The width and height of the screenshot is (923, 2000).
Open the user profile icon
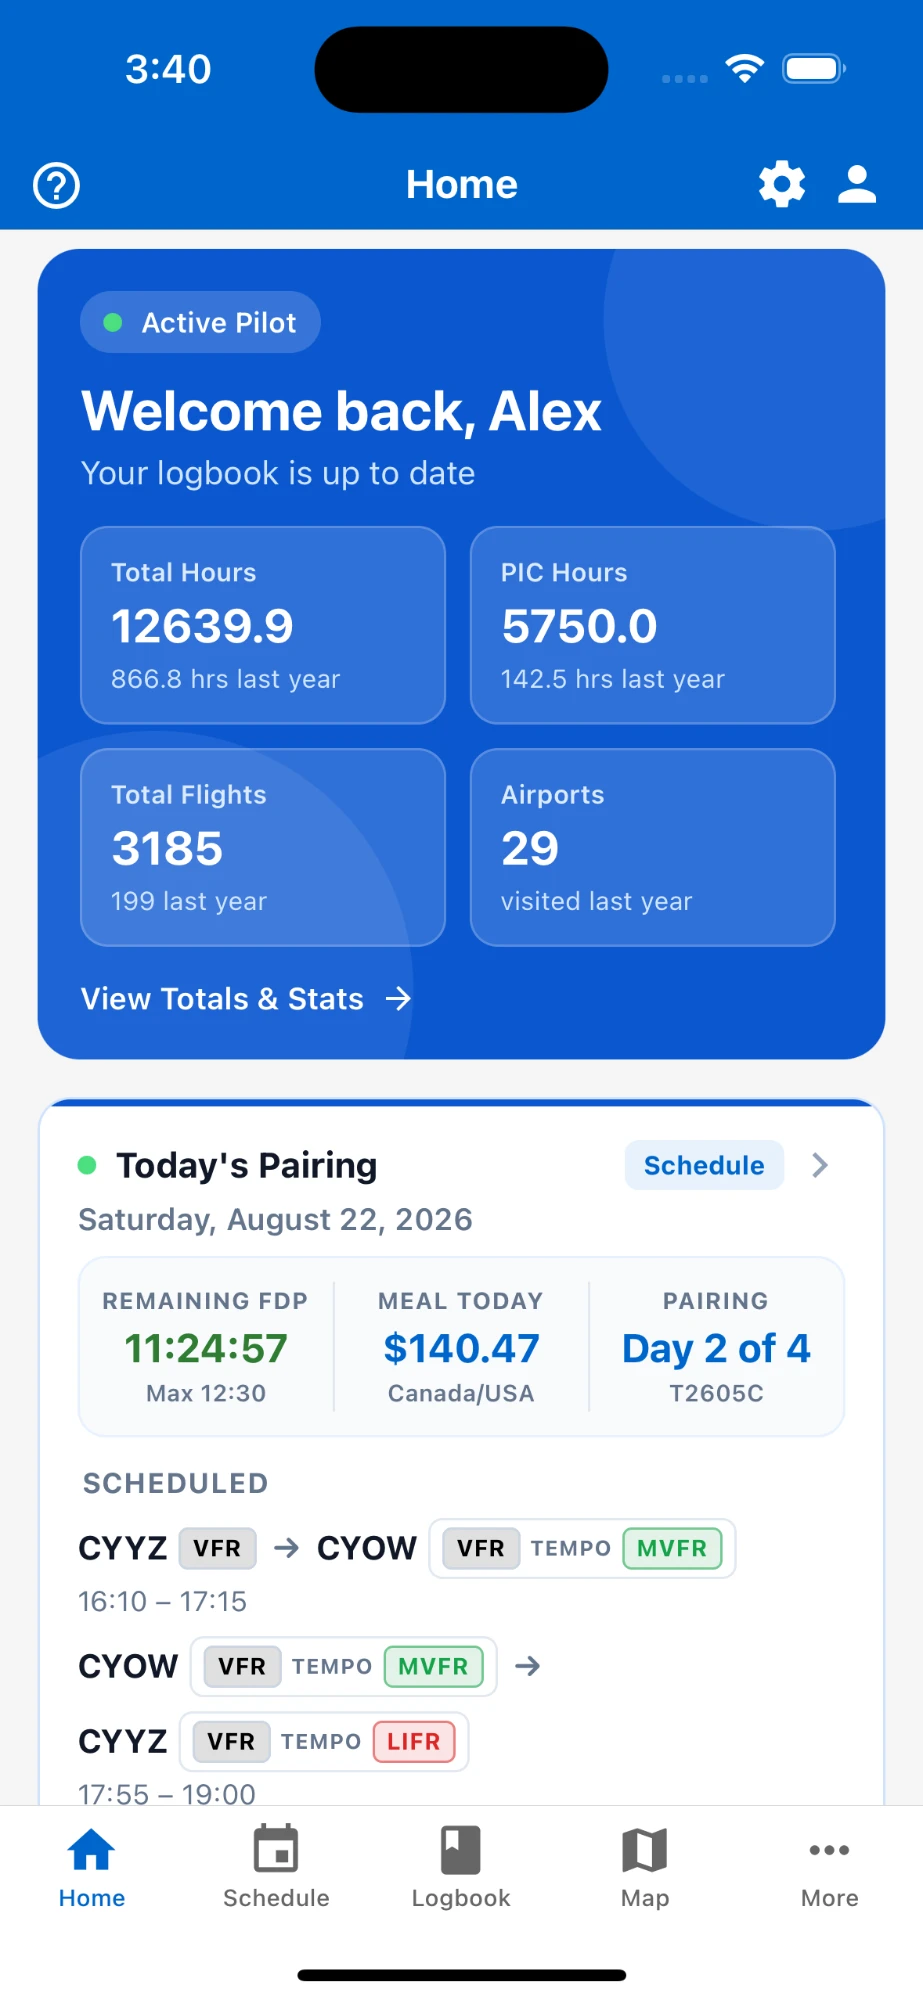pos(857,184)
